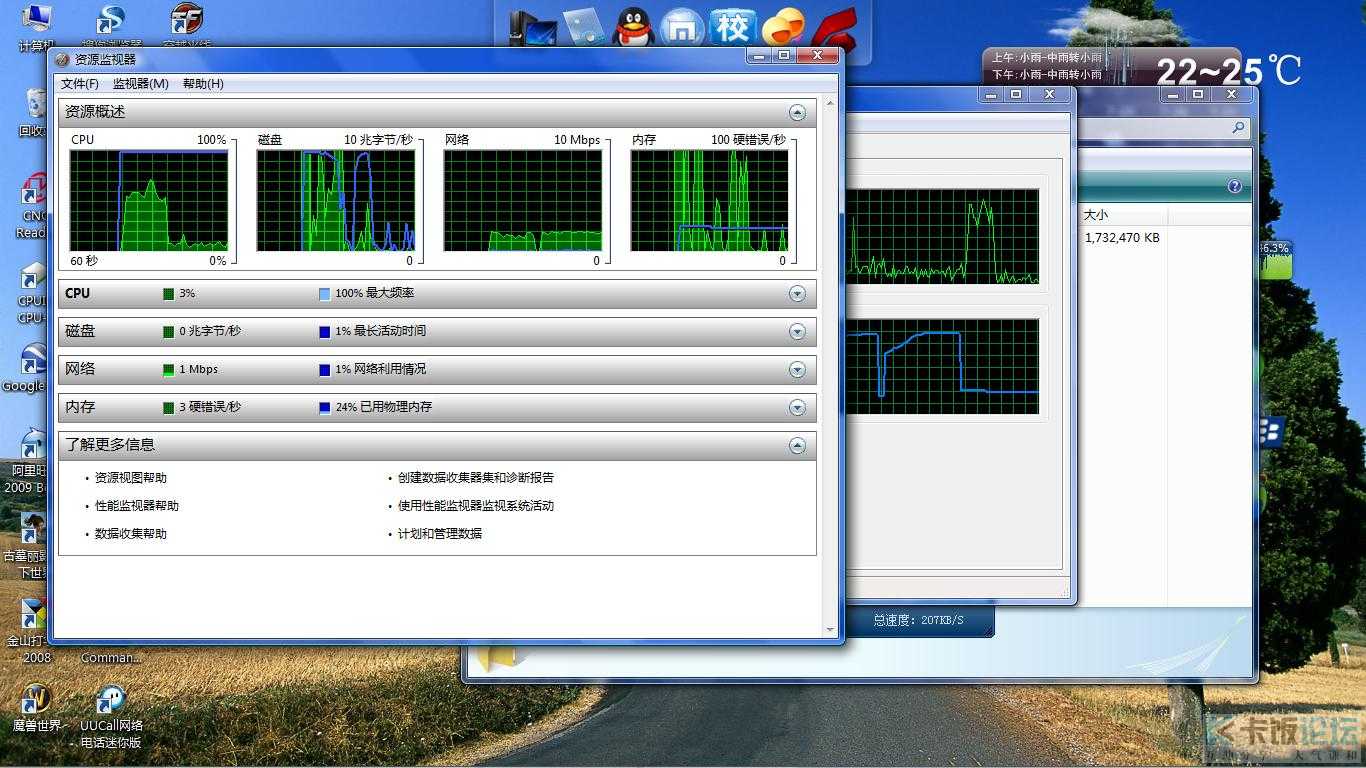1366x768 pixels.
Task: Open the computer icon in top dock
Action: (x=532, y=28)
